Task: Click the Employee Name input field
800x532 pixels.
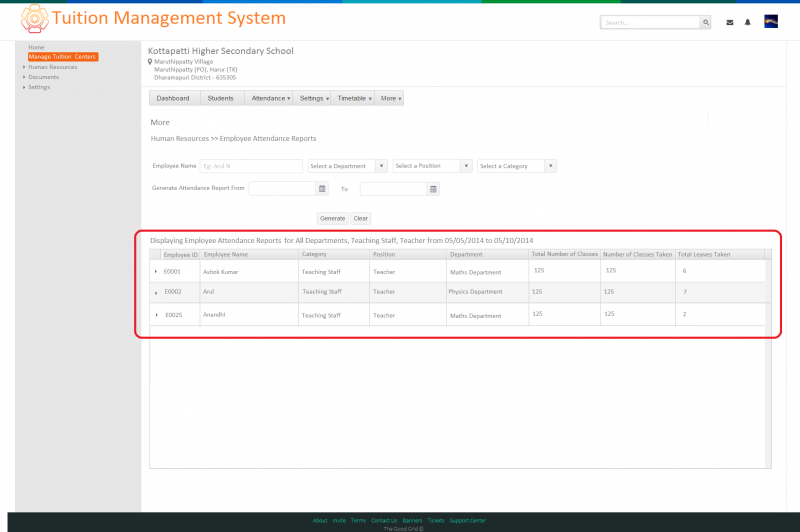Action: point(251,166)
